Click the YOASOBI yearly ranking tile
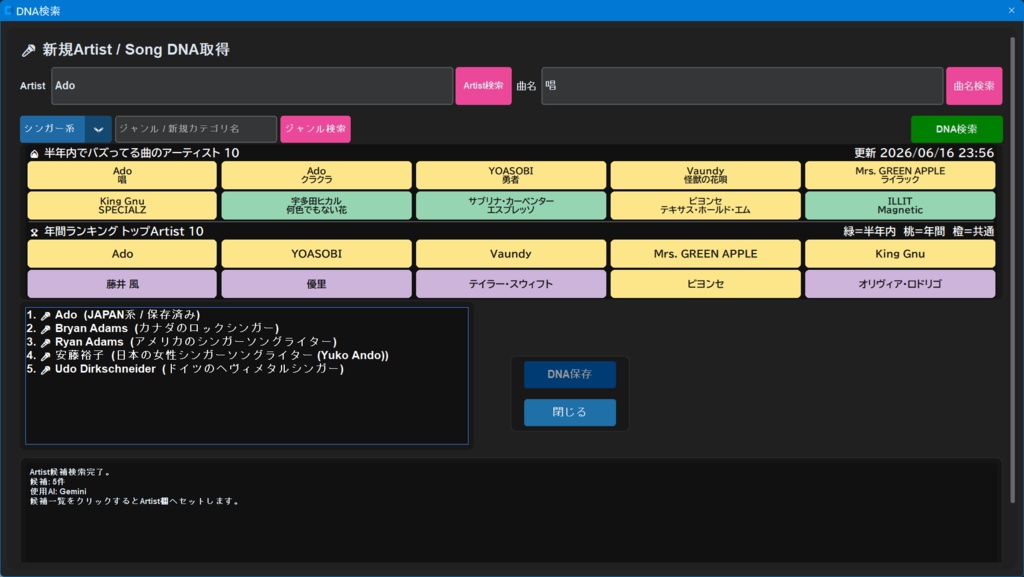The height and width of the screenshot is (577, 1024). tap(316, 254)
